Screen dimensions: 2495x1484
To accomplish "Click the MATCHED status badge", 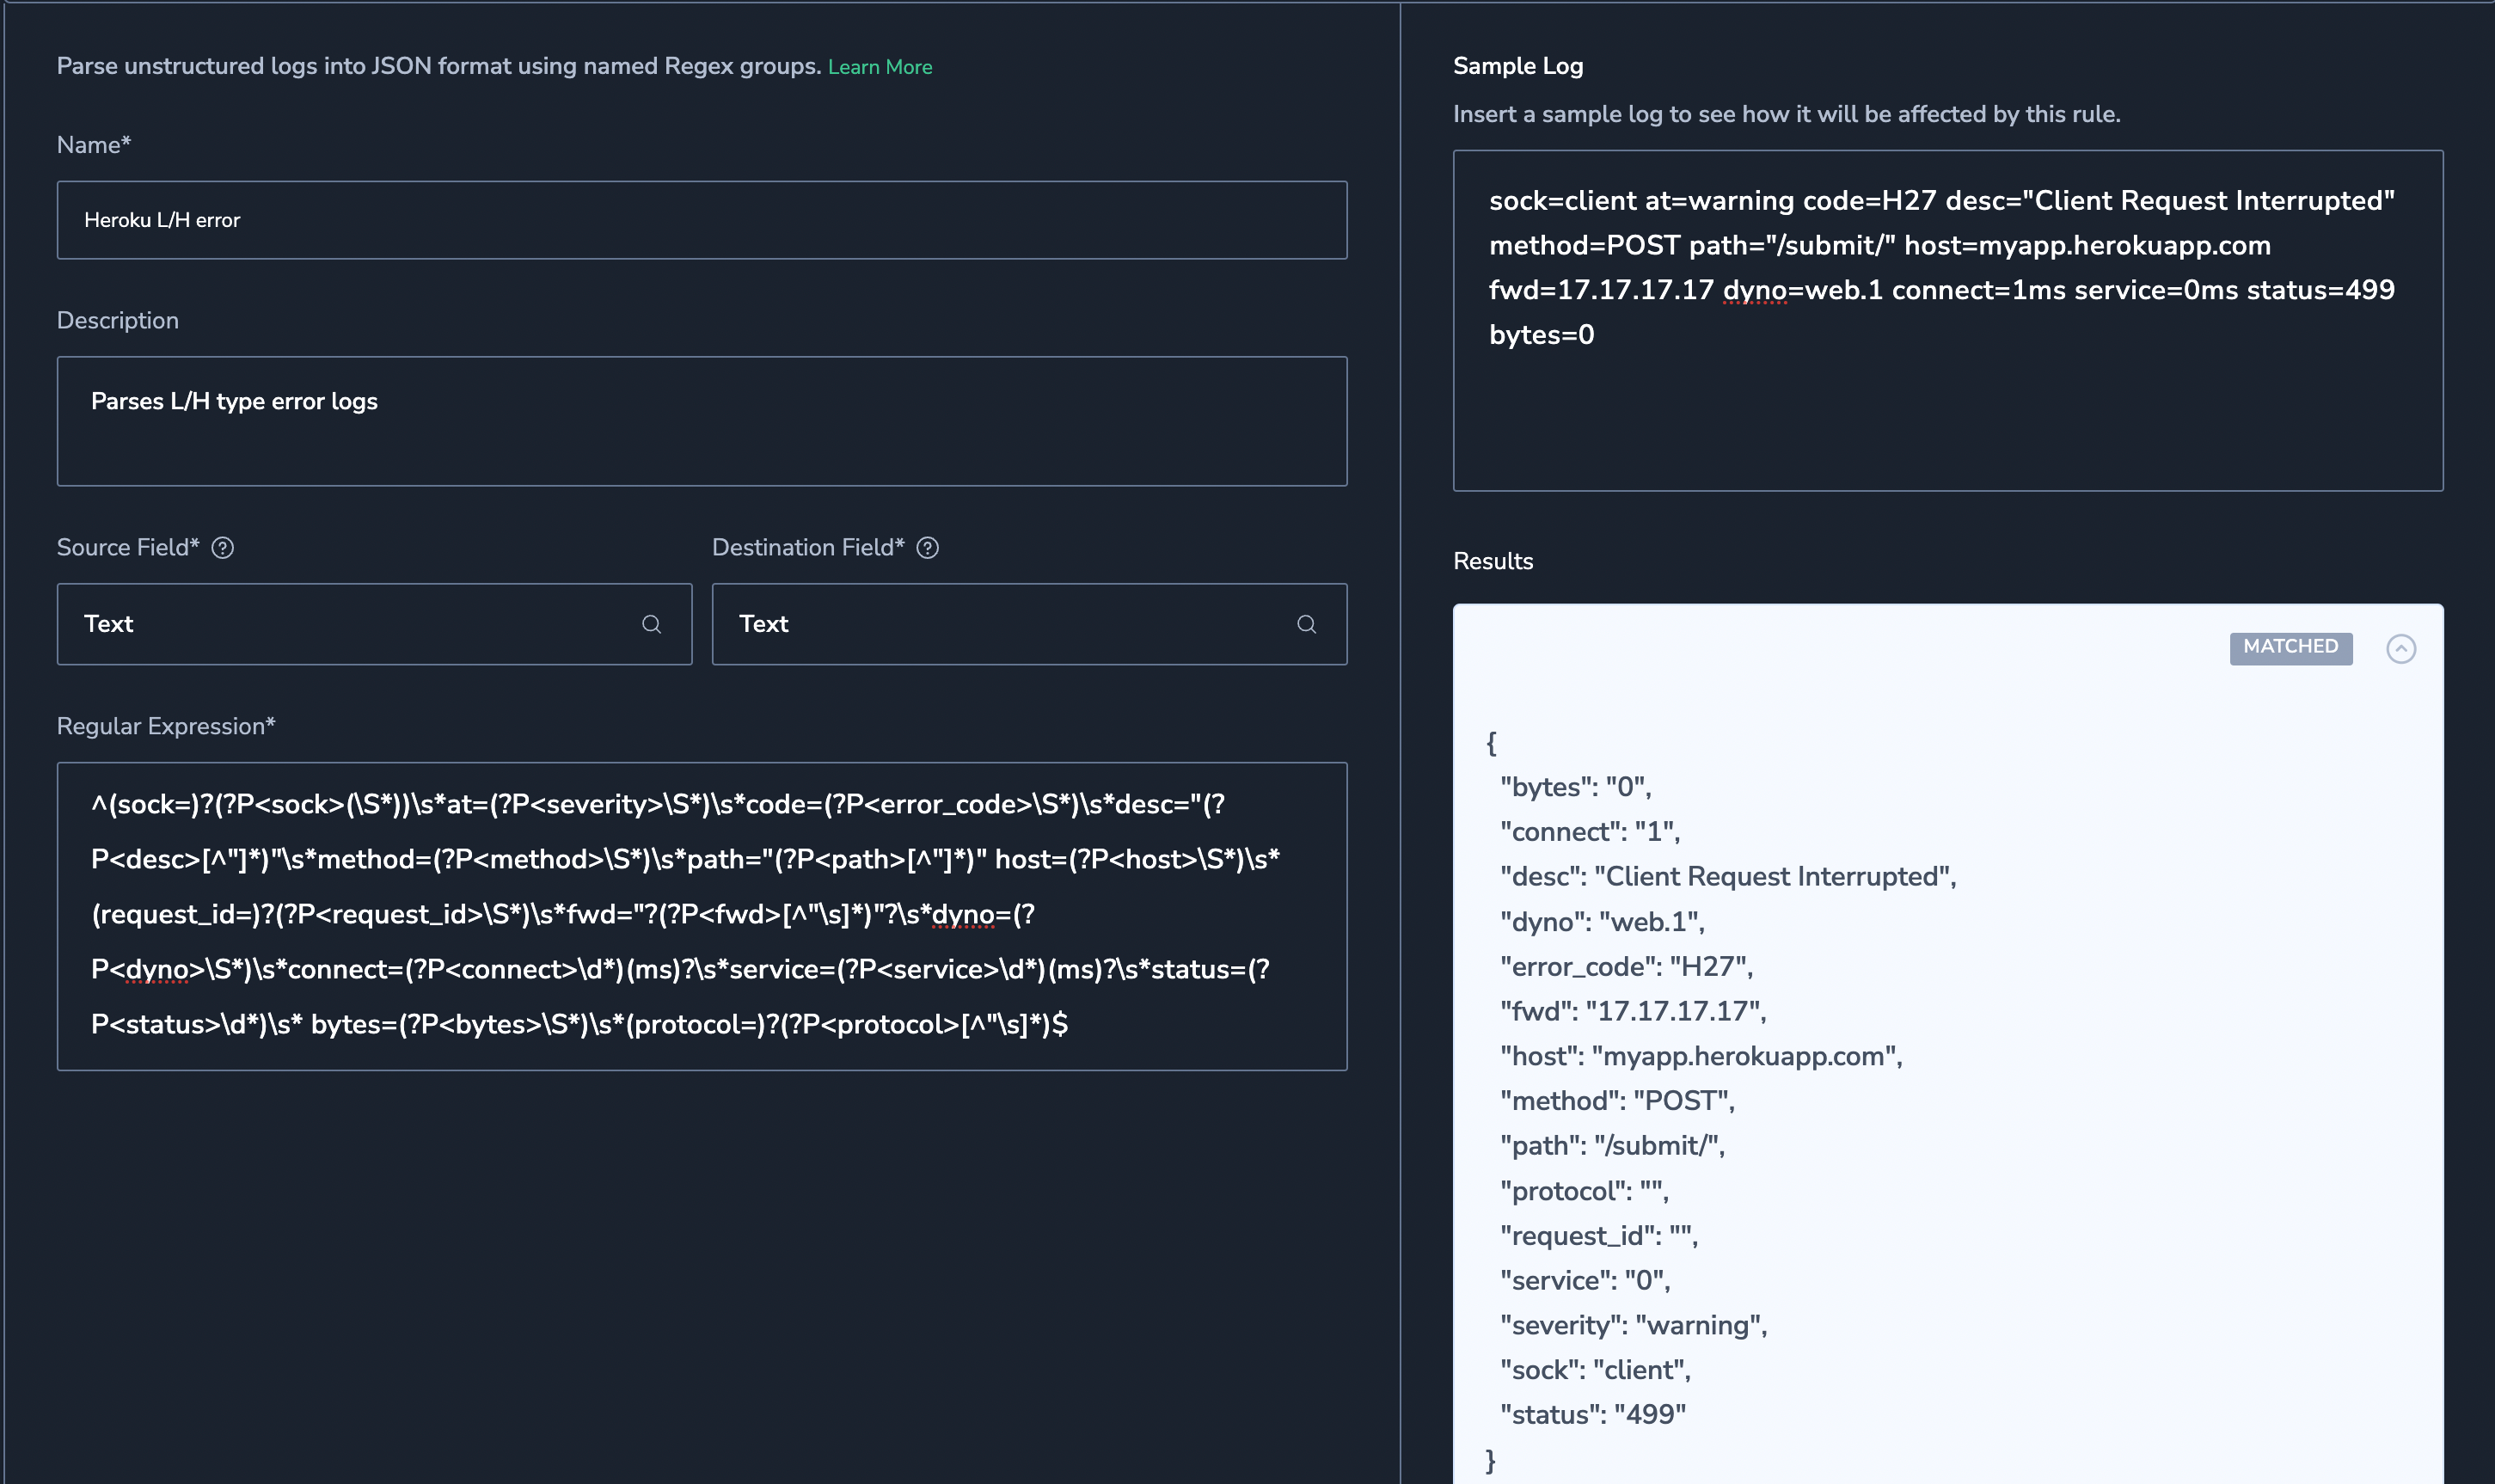I will pyautogui.click(x=2290, y=647).
